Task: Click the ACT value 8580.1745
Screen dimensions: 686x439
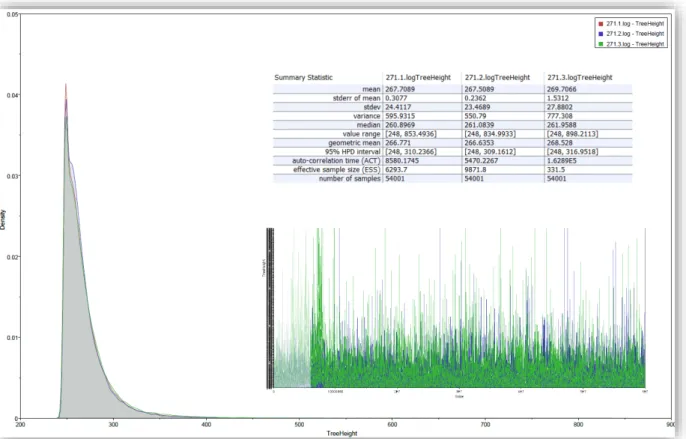Action: [x=402, y=161]
